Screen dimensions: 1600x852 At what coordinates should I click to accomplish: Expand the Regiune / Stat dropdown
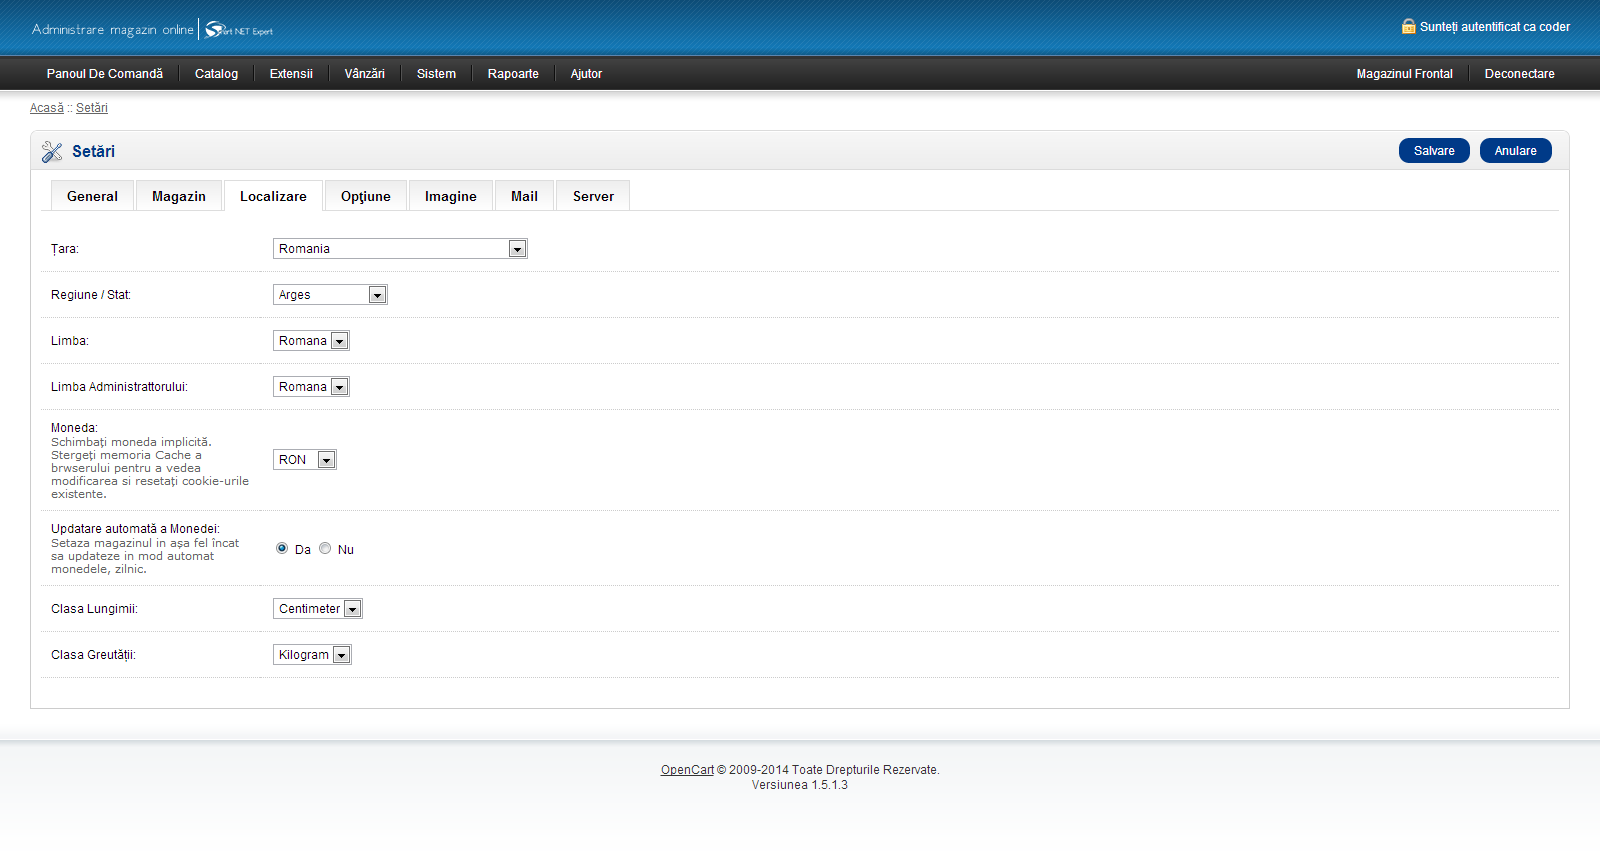pos(330,295)
